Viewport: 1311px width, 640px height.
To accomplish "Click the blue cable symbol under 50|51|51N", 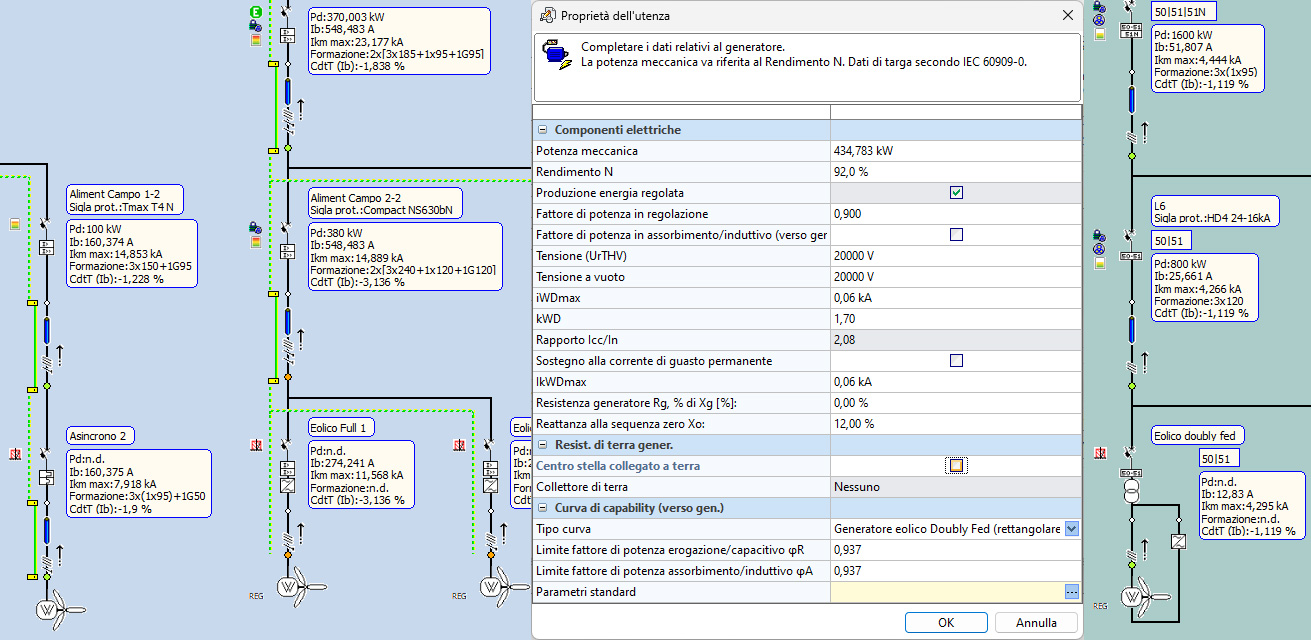I will pyautogui.click(x=1131, y=102).
